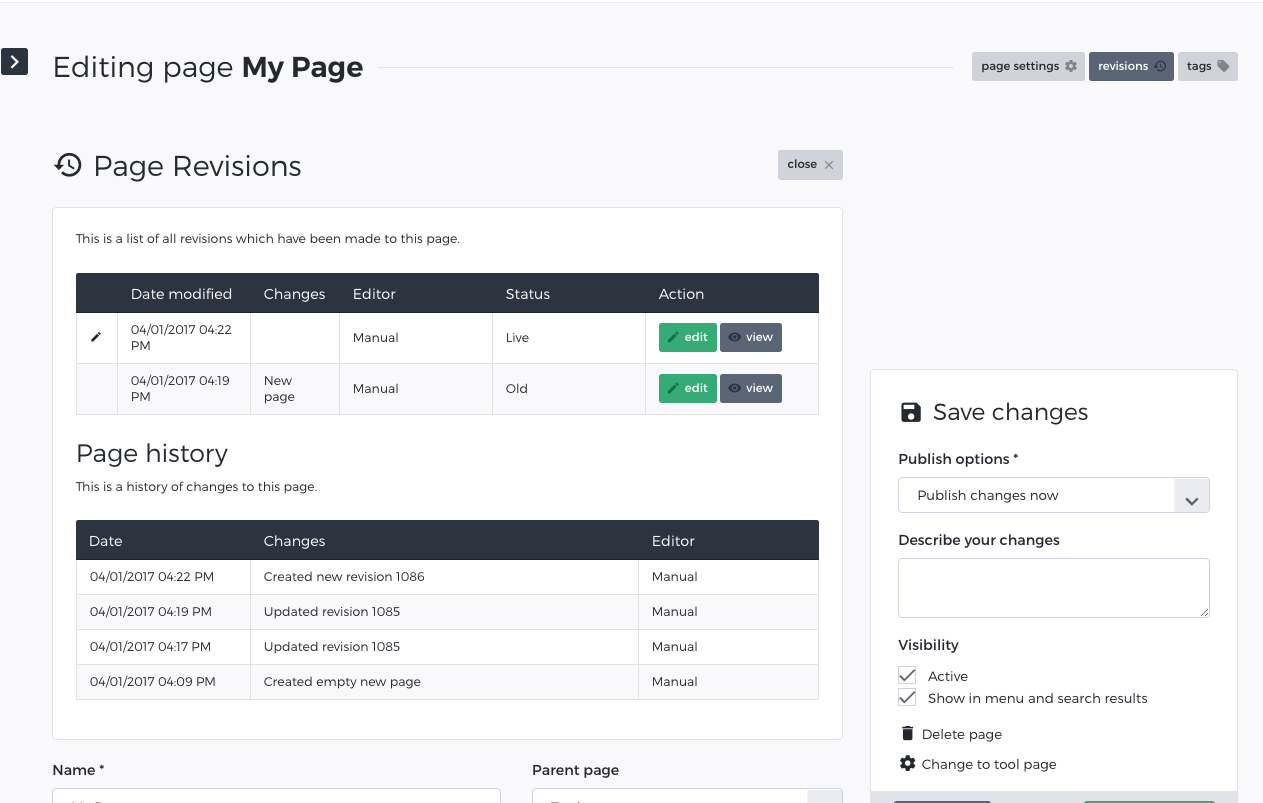Select the 'New page' changes cell
Viewport: 1263px width, 803px height.
tap(294, 389)
